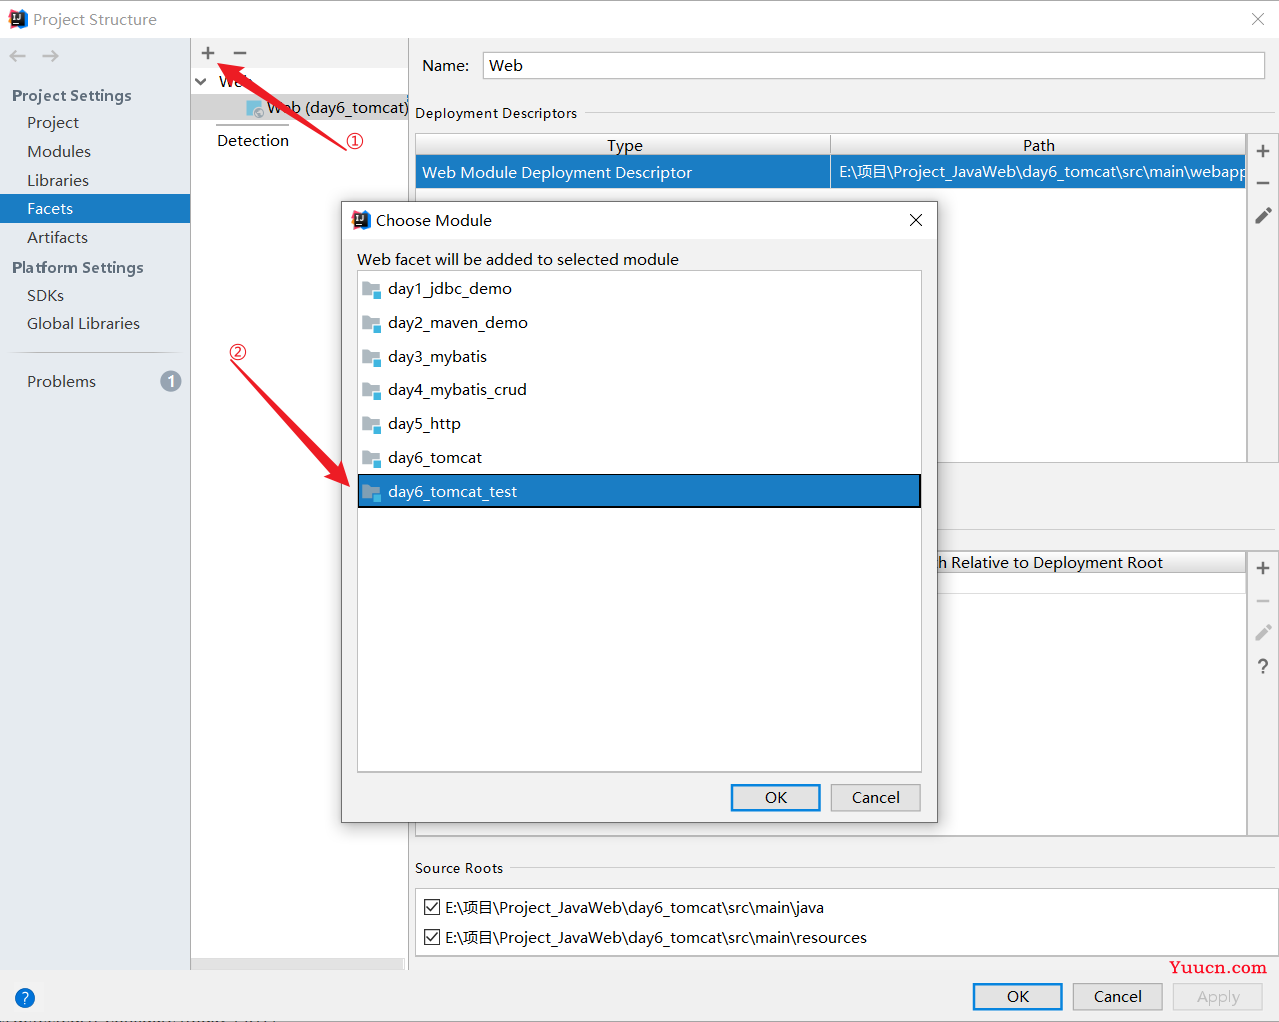Add a new deployment descriptor
Image resolution: width=1279 pixels, height=1022 pixels.
click(x=1263, y=151)
